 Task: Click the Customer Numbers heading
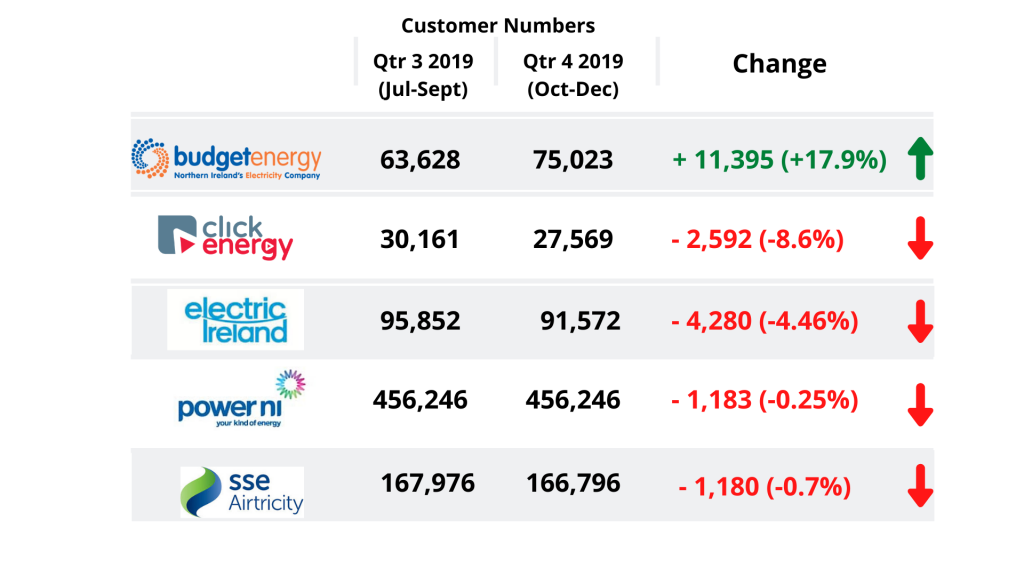tap(498, 25)
